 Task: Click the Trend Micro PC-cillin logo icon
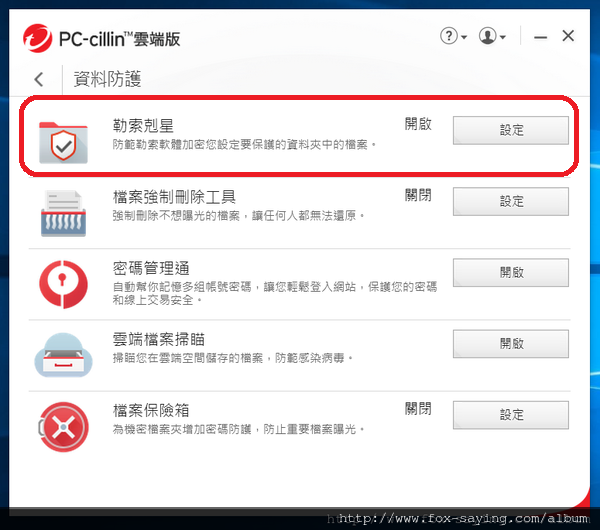pos(37,38)
